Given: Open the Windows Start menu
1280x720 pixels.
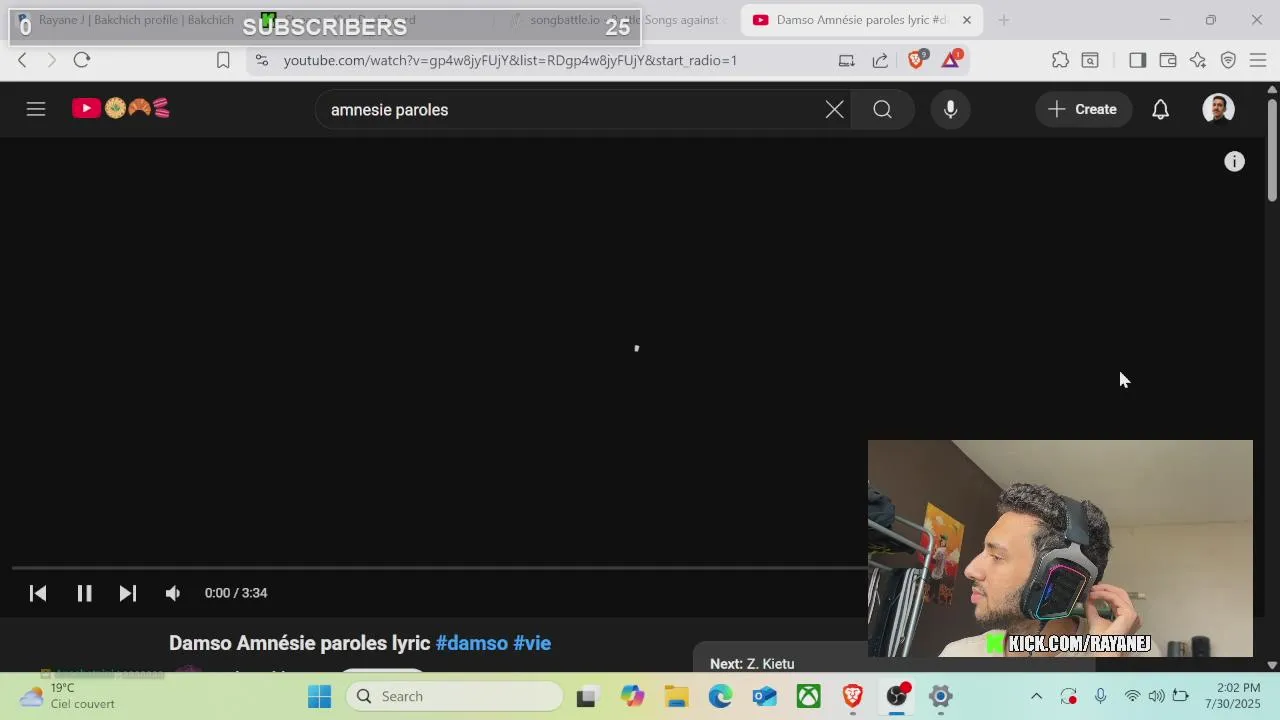Looking at the screenshot, I should pos(319,696).
